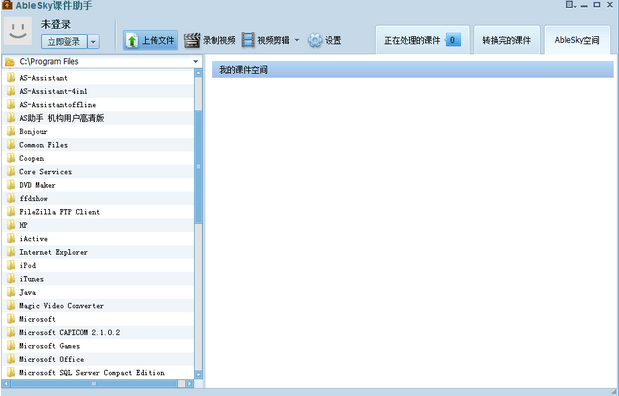Open the C:\Program Files path dropdown
The width and height of the screenshot is (619, 396).
pos(196,62)
